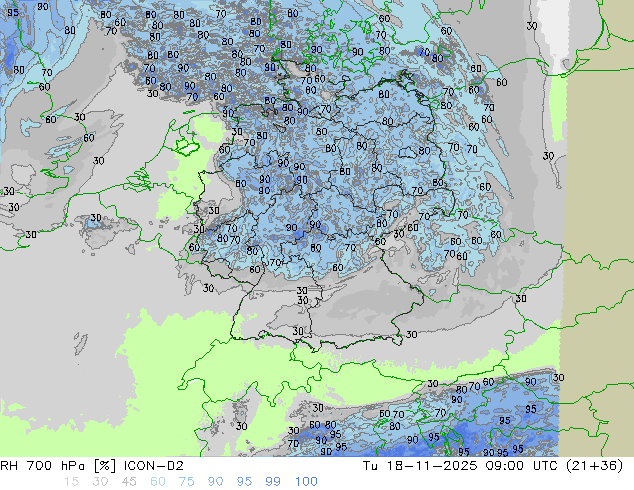
Task: Click the legend "60" light-blue scale value
Action: (158, 482)
